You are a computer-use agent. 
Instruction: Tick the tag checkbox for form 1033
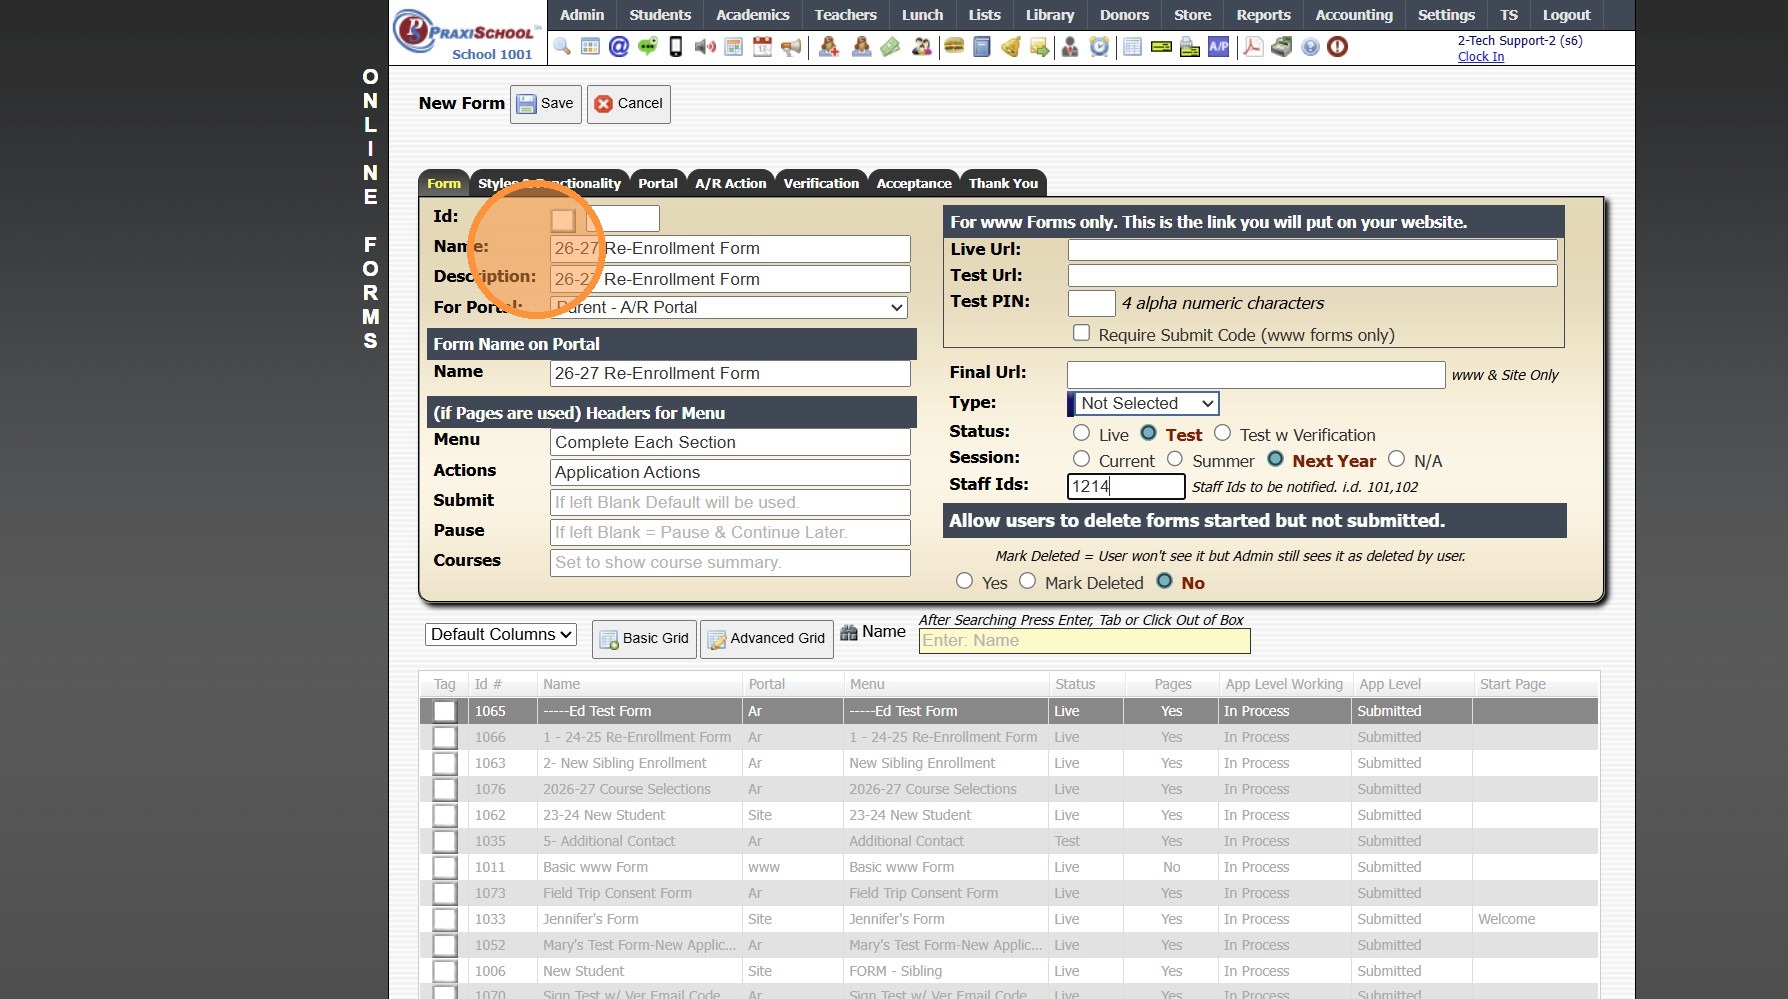[x=444, y=919]
